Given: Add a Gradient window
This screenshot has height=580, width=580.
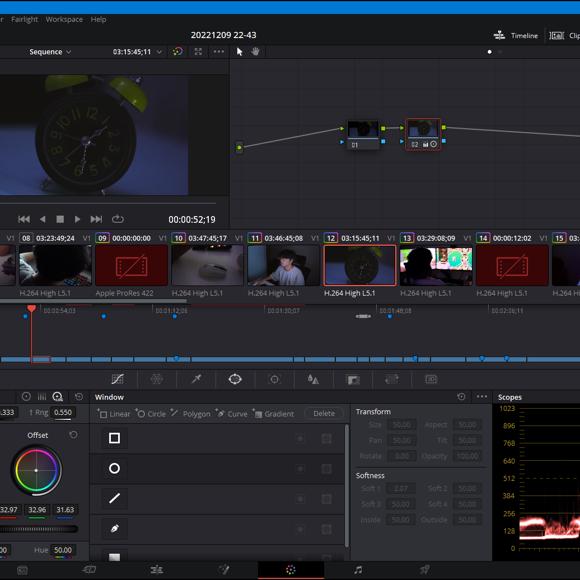Looking at the screenshot, I should point(273,414).
